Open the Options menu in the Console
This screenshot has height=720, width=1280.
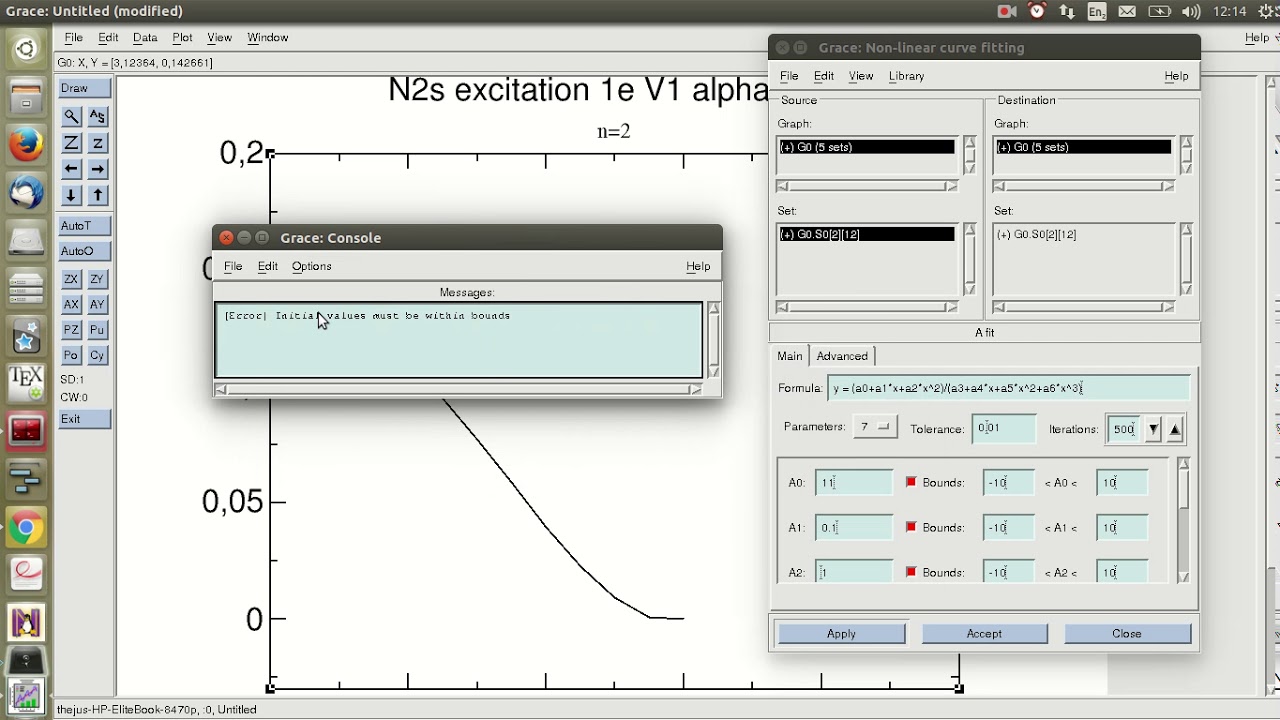[311, 266]
